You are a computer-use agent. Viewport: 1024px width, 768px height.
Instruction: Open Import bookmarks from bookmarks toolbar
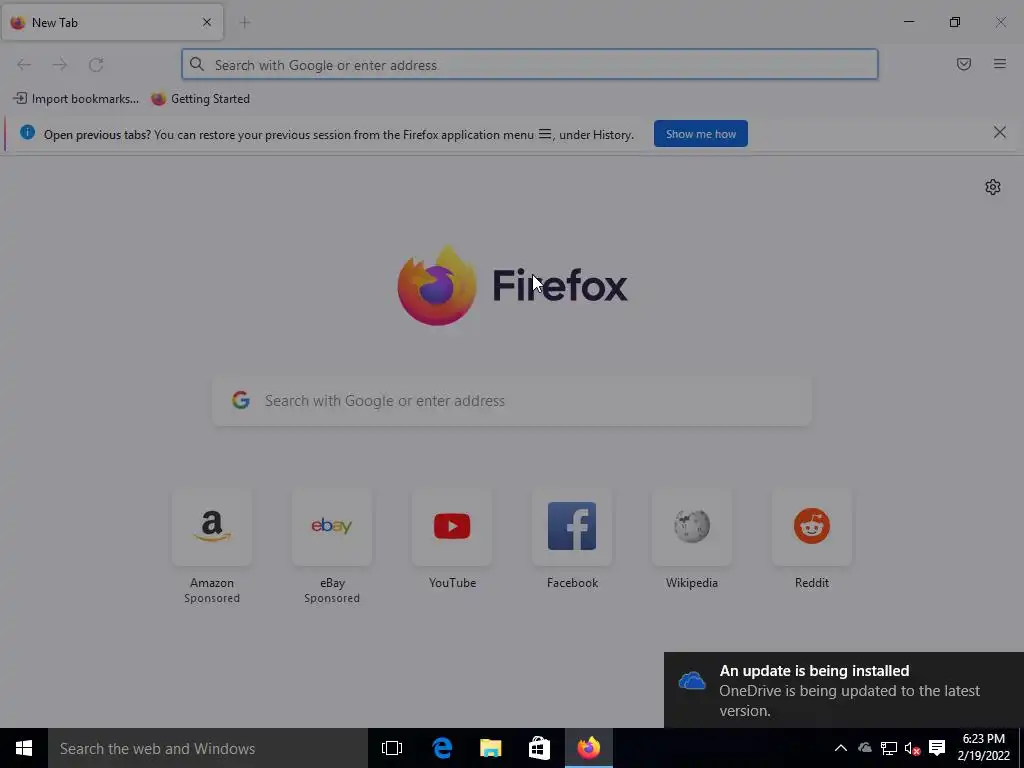click(76, 99)
